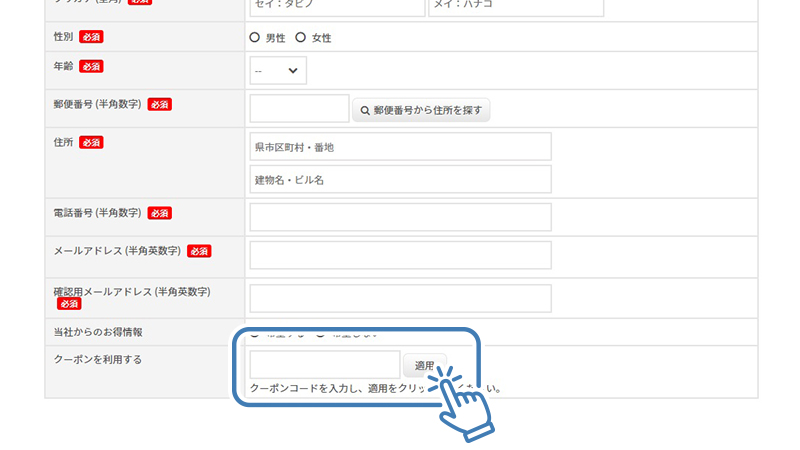The image size is (800, 450).
Task: Click the coupon code input box
Action: (324, 365)
